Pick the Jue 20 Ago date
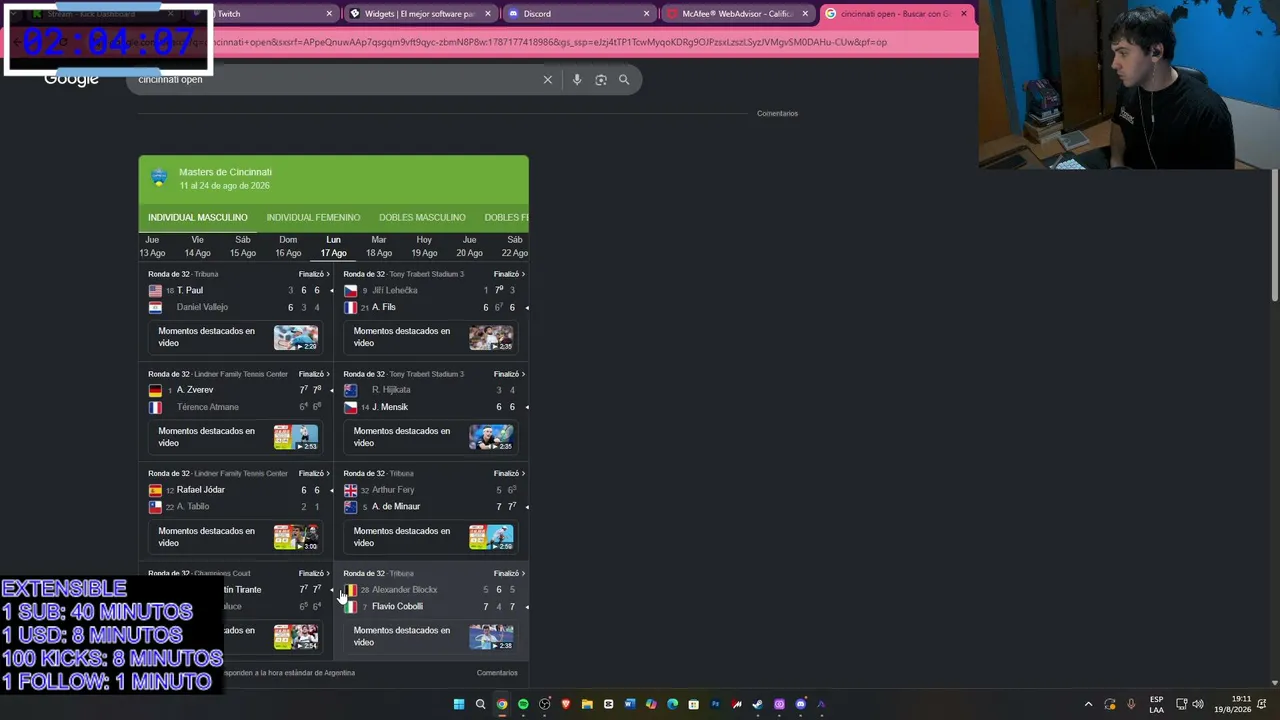This screenshot has height=720, width=1280. click(469, 246)
